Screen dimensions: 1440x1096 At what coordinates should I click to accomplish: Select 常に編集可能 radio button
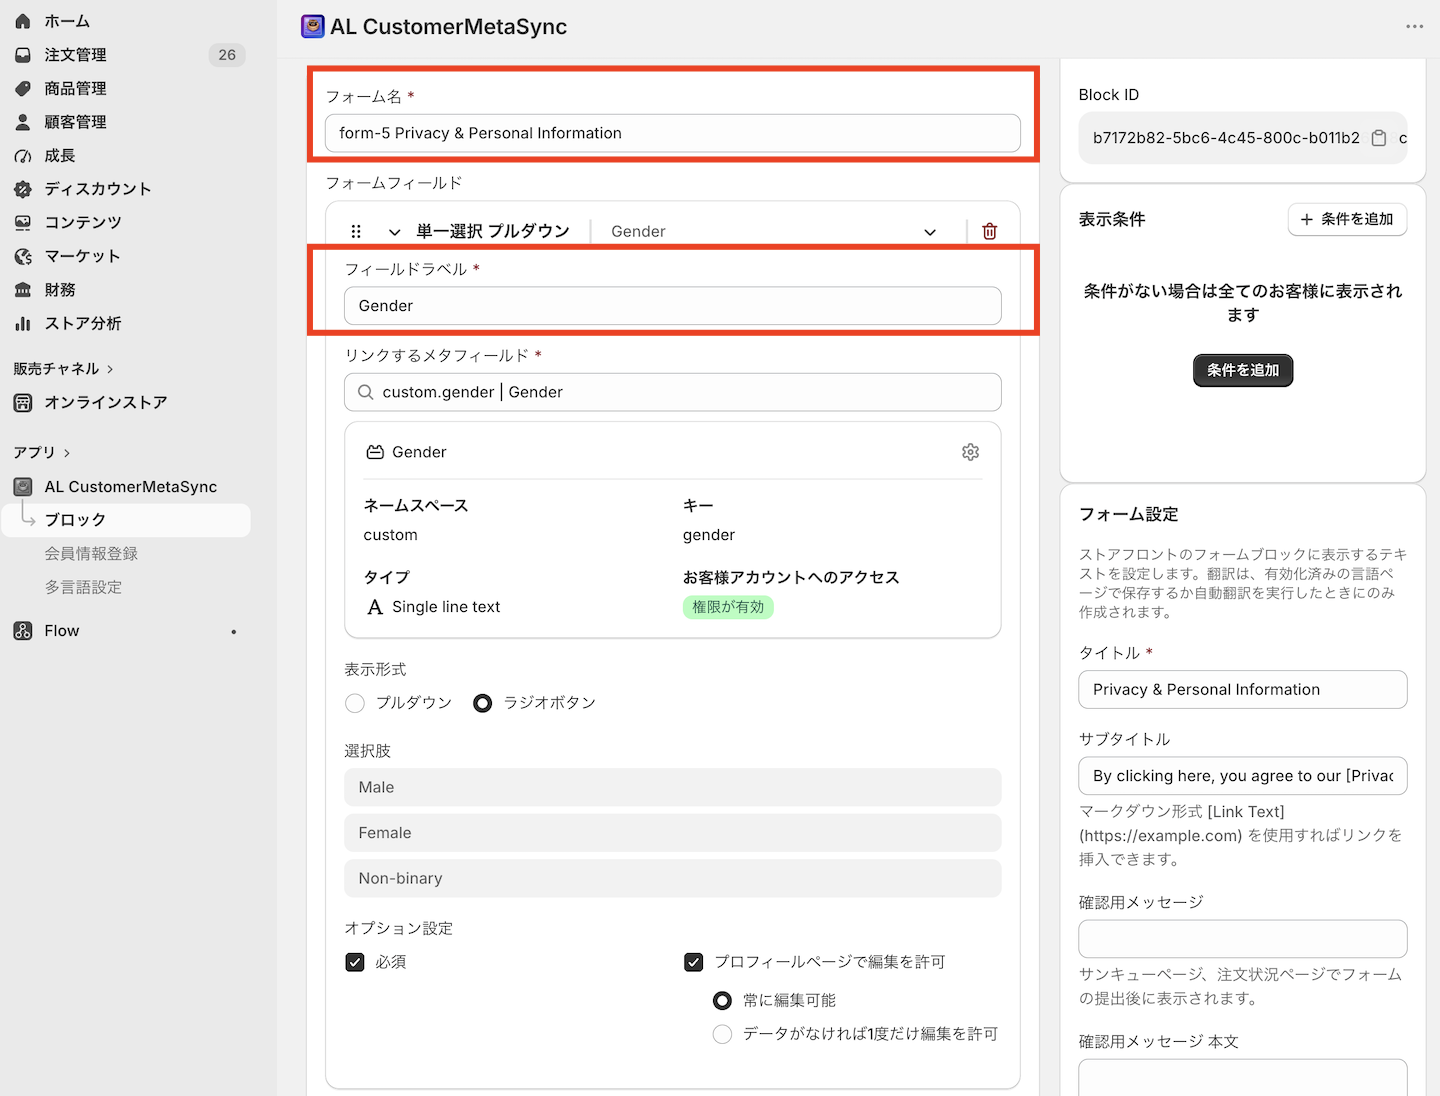coord(722,1000)
